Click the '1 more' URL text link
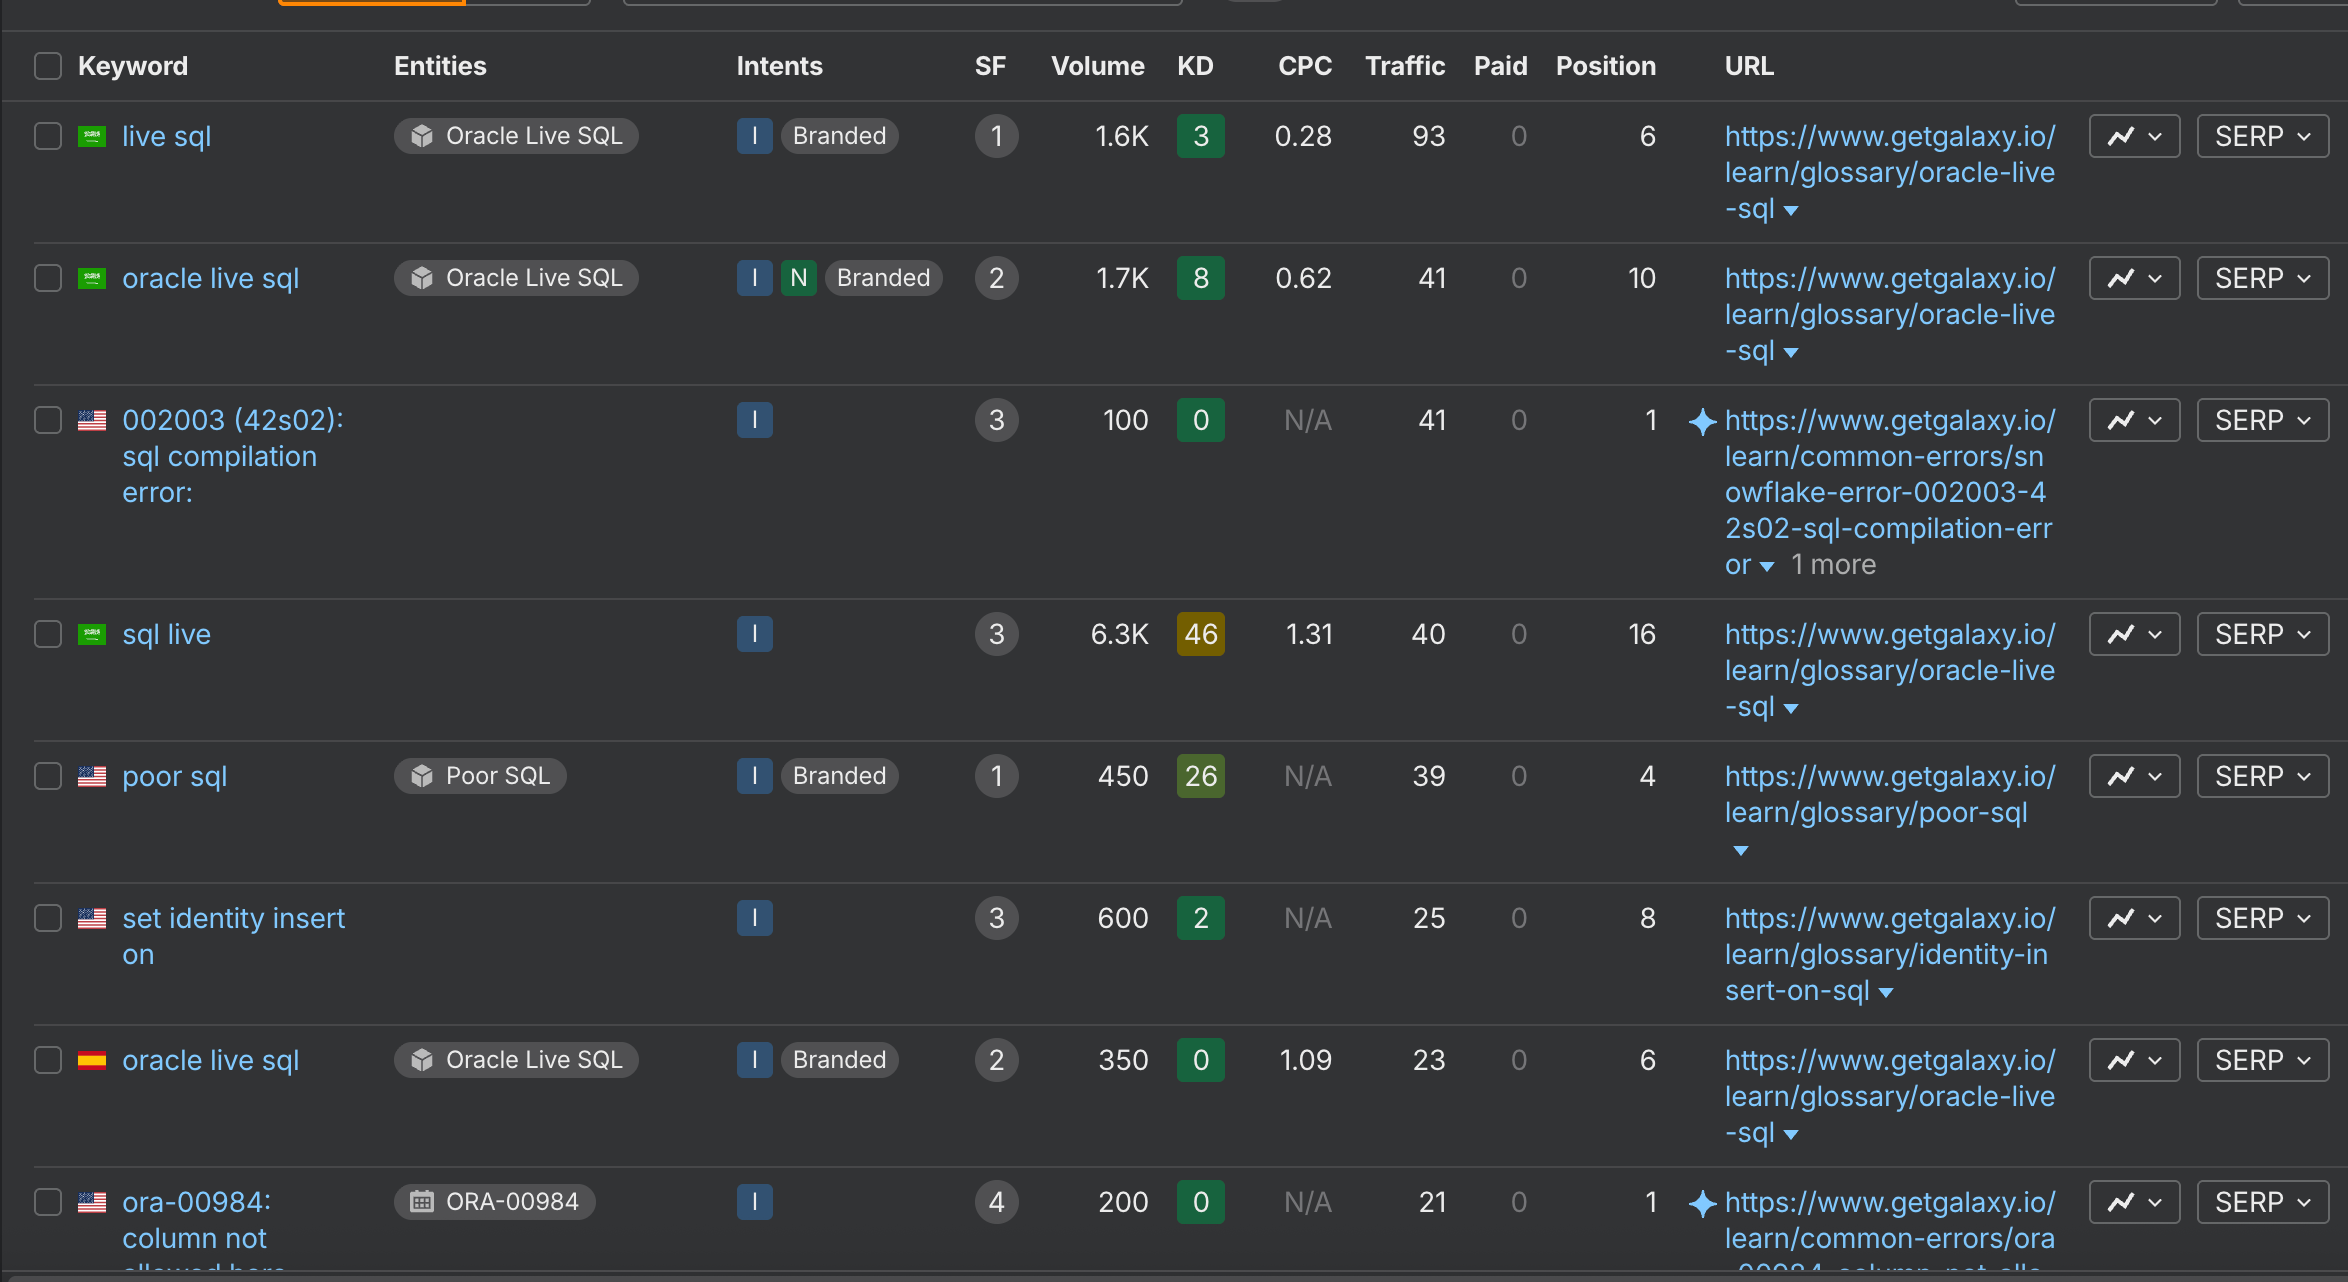Viewport: 2348px width, 1282px height. tap(1833, 565)
